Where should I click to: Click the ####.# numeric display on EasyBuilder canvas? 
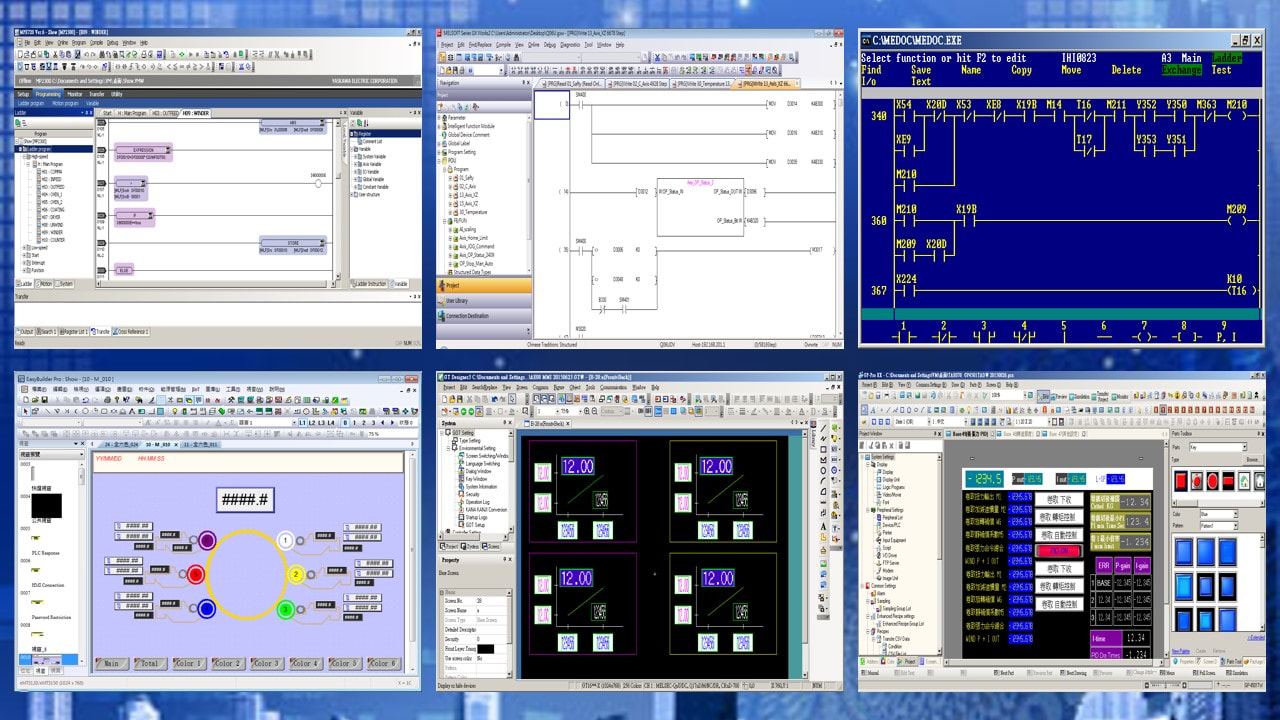click(x=245, y=500)
